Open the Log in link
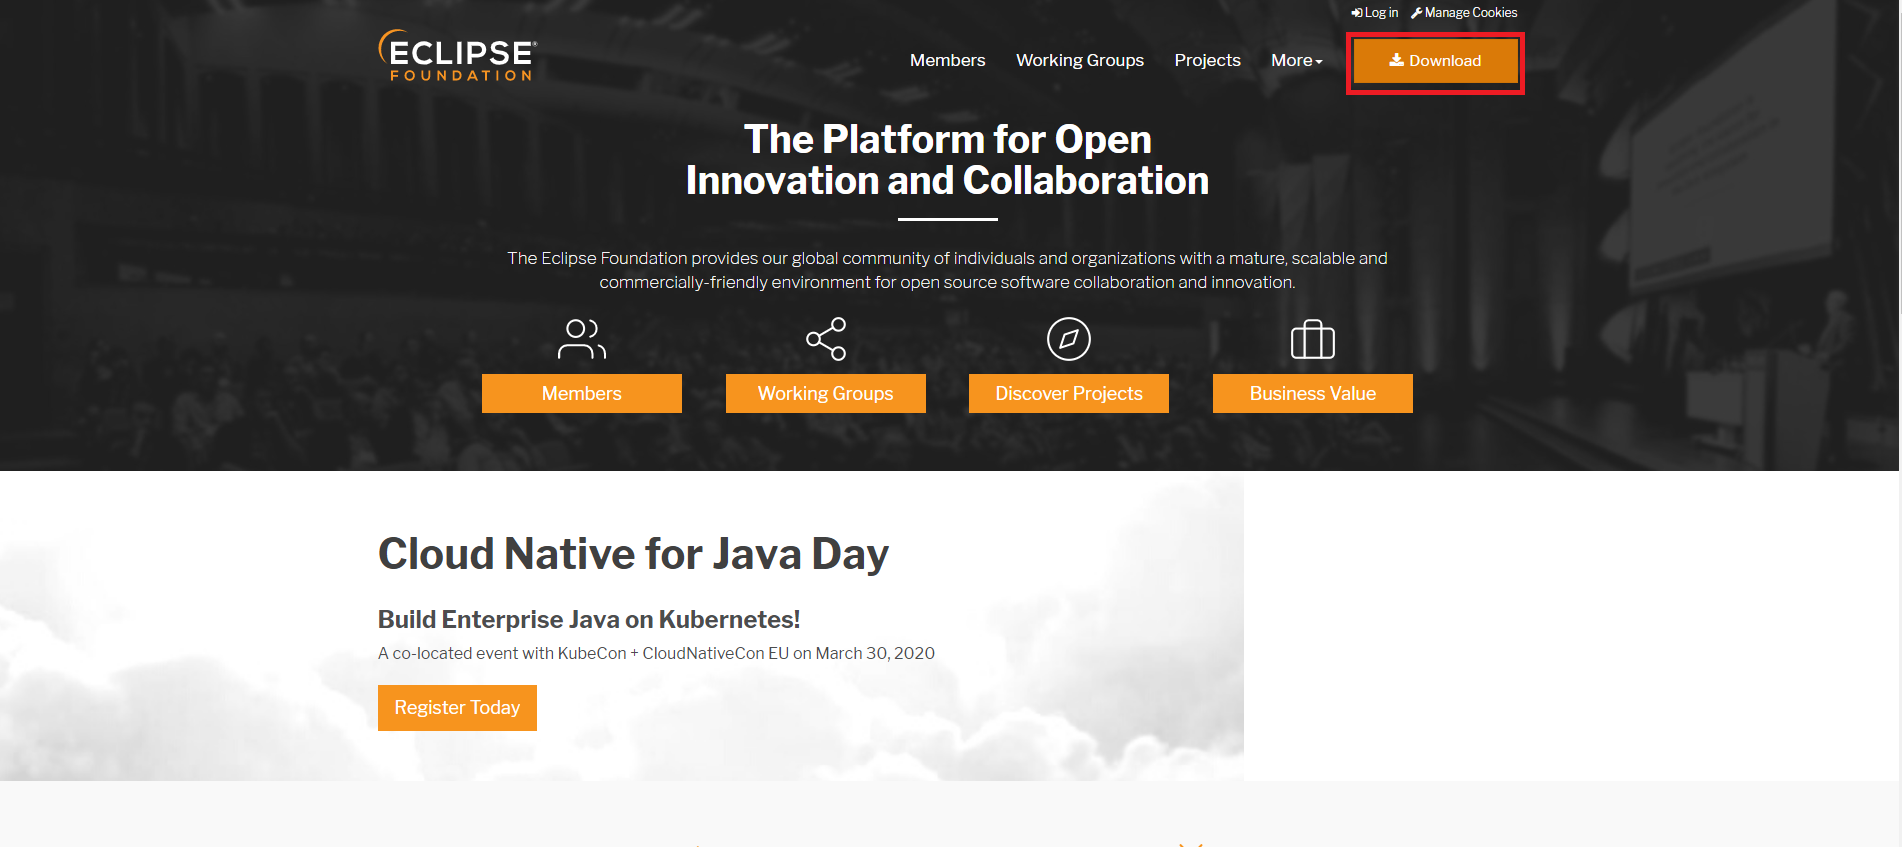Image resolution: width=1902 pixels, height=847 pixels. click(x=1375, y=13)
